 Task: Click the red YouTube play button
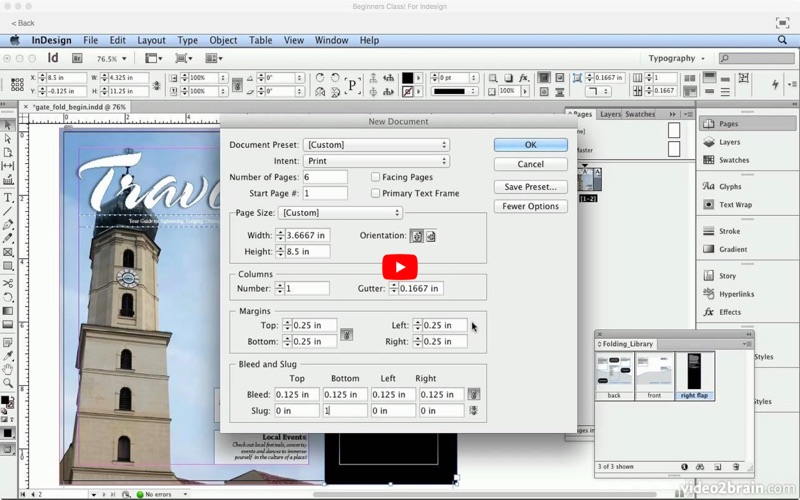[x=400, y=267]
